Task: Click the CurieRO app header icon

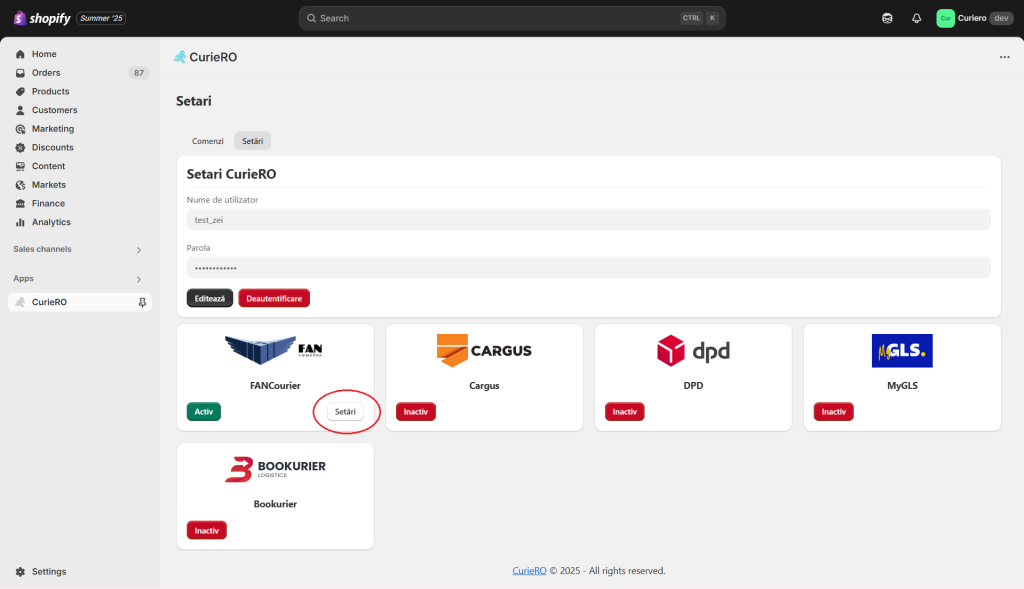Action: (180, 57)
